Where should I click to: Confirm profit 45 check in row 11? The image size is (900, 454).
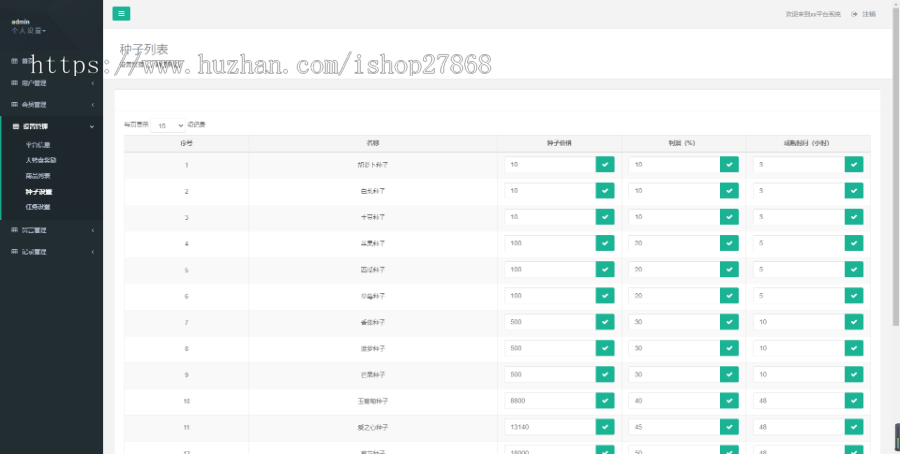pyautogui.click(x=729, y=427)
